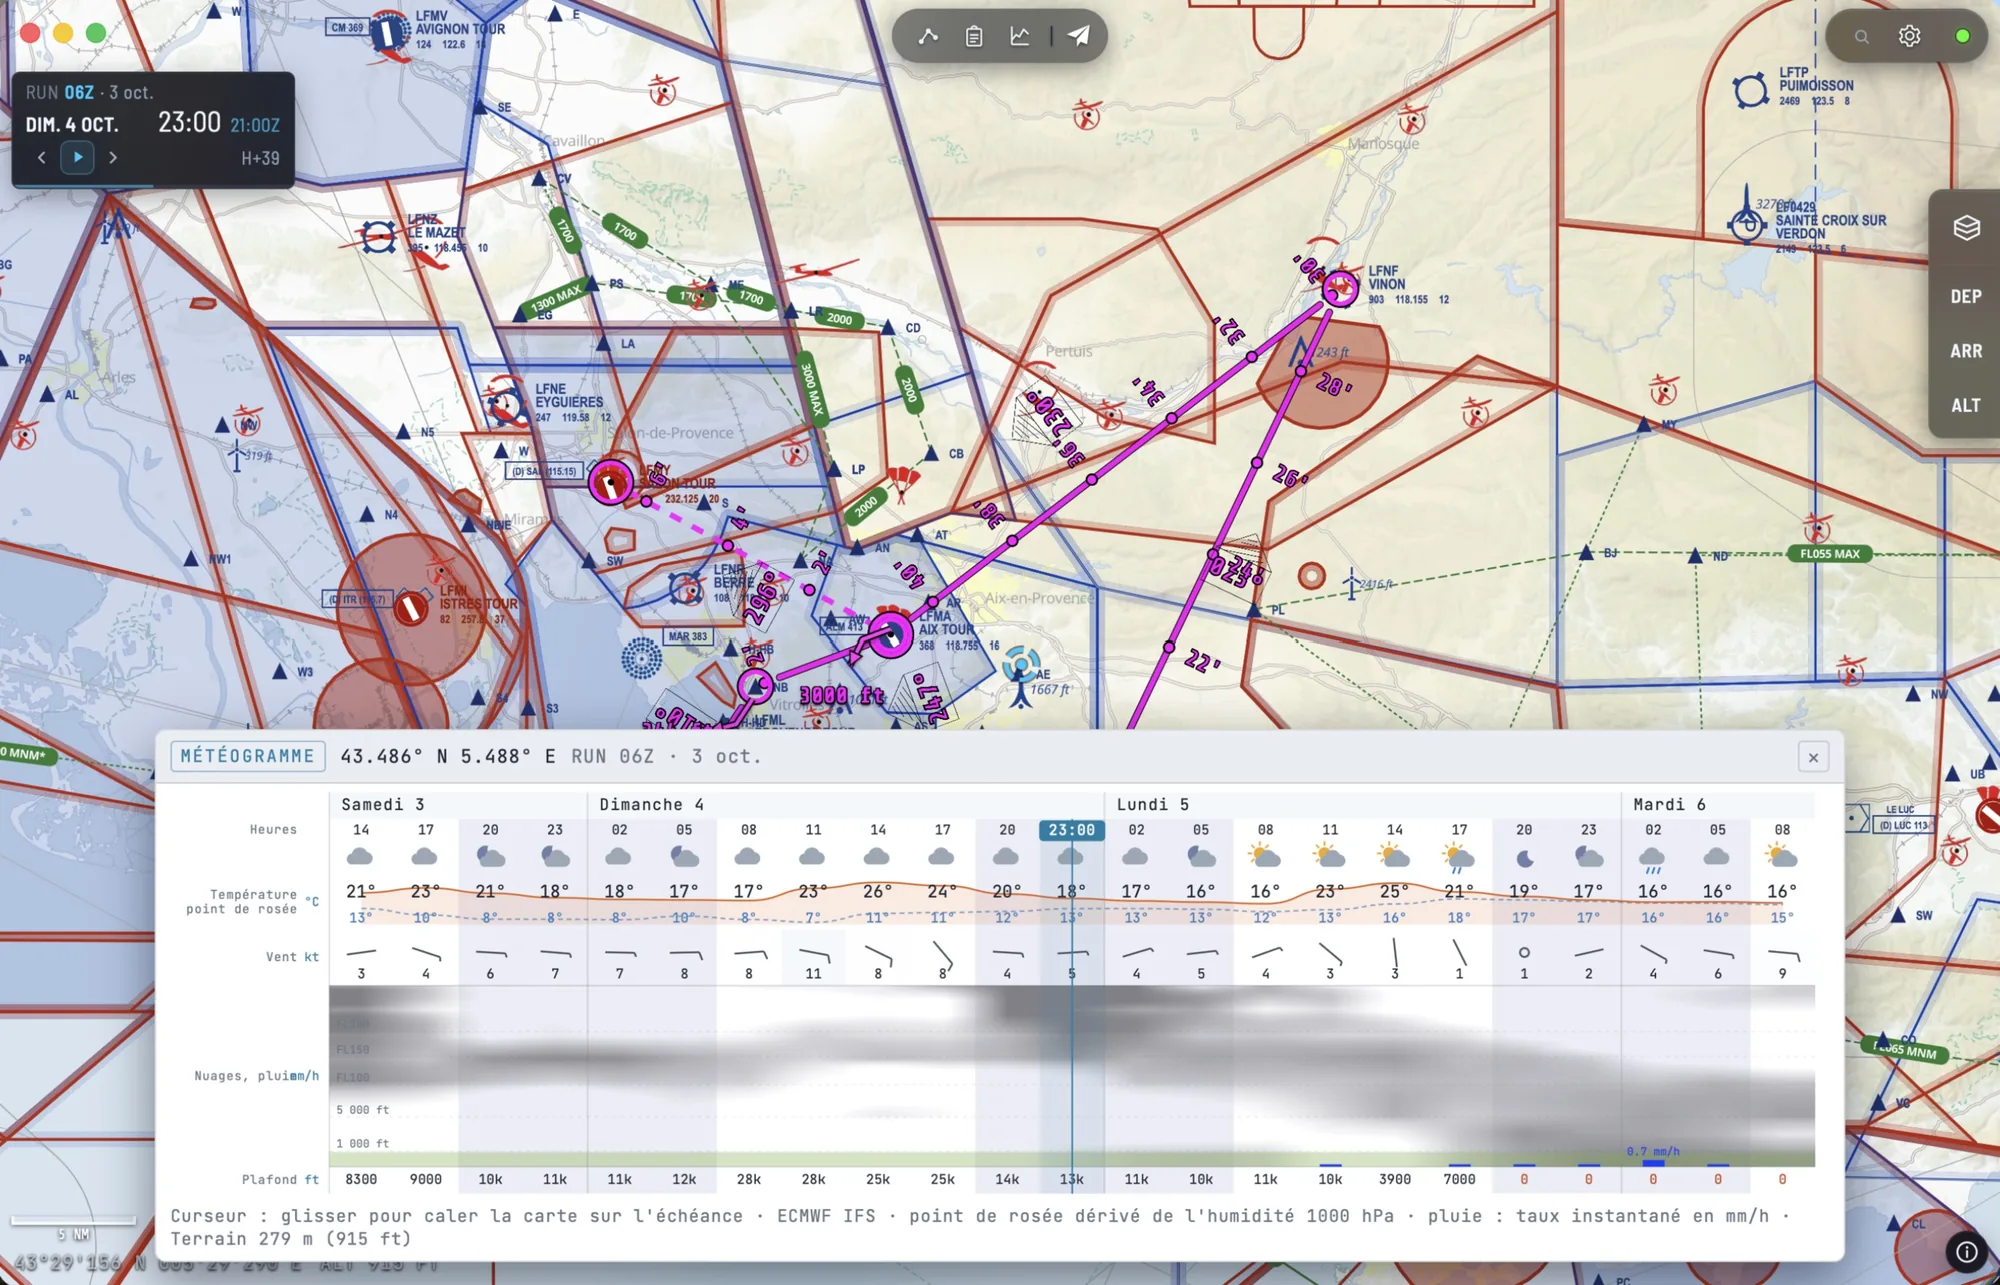The width and height of the screenshot is (2000, 1285).
Task: Click LFNF Vinon airfield waypoint marker
Action: pos(1340,288)
